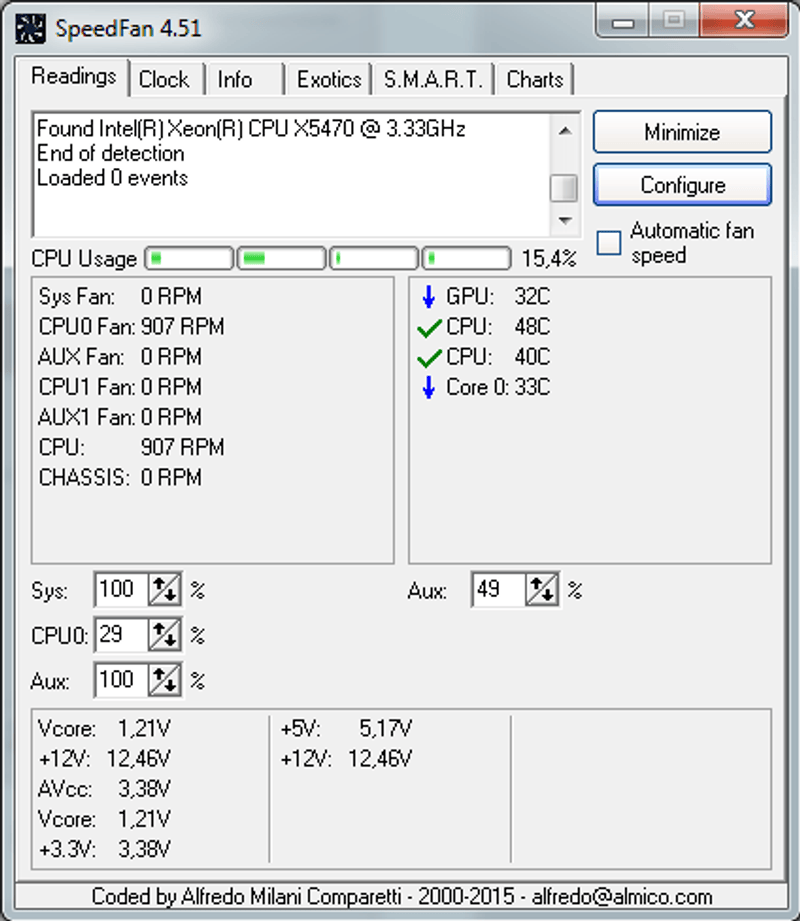800x921 pixels.
Task: Enable the Automatic fan speed checkbox
Action: coord(609,243)
